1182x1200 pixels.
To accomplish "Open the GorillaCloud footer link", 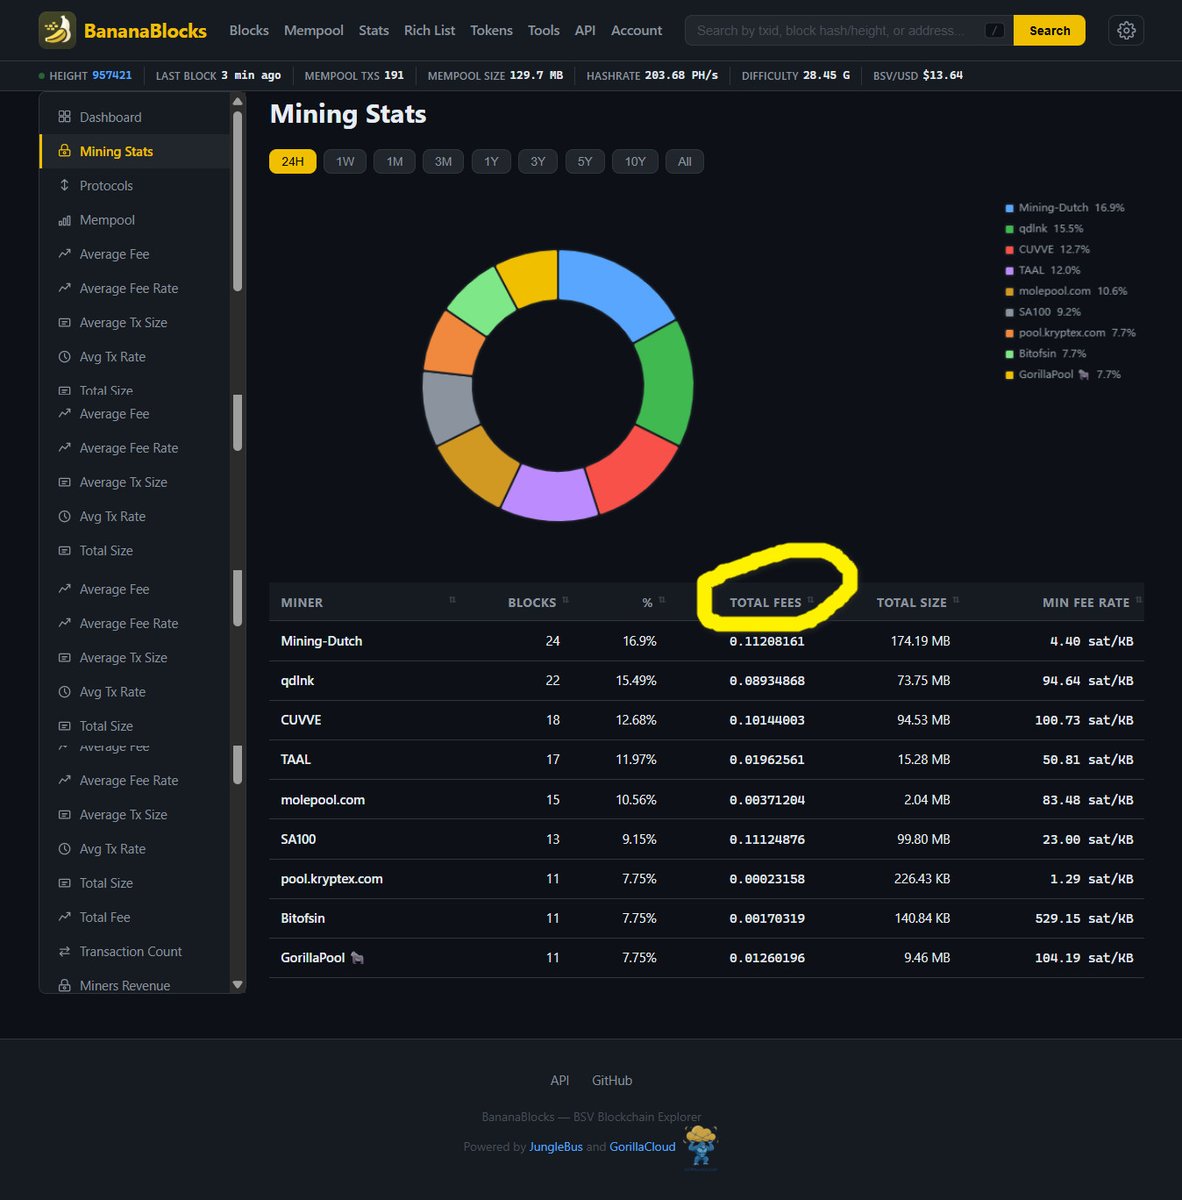I will coord(643,1146).
